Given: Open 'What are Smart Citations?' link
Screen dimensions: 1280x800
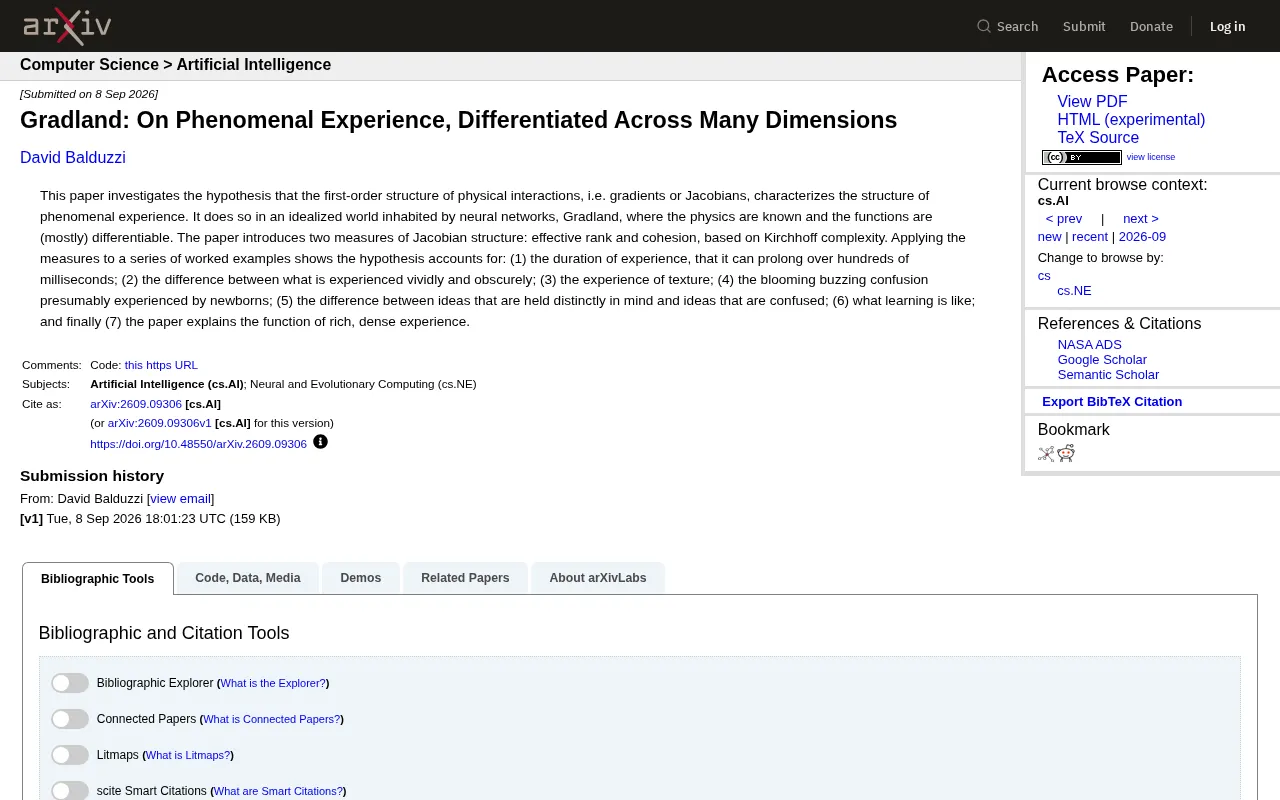Looking at the screenshot, I should (x=278, y=791).
